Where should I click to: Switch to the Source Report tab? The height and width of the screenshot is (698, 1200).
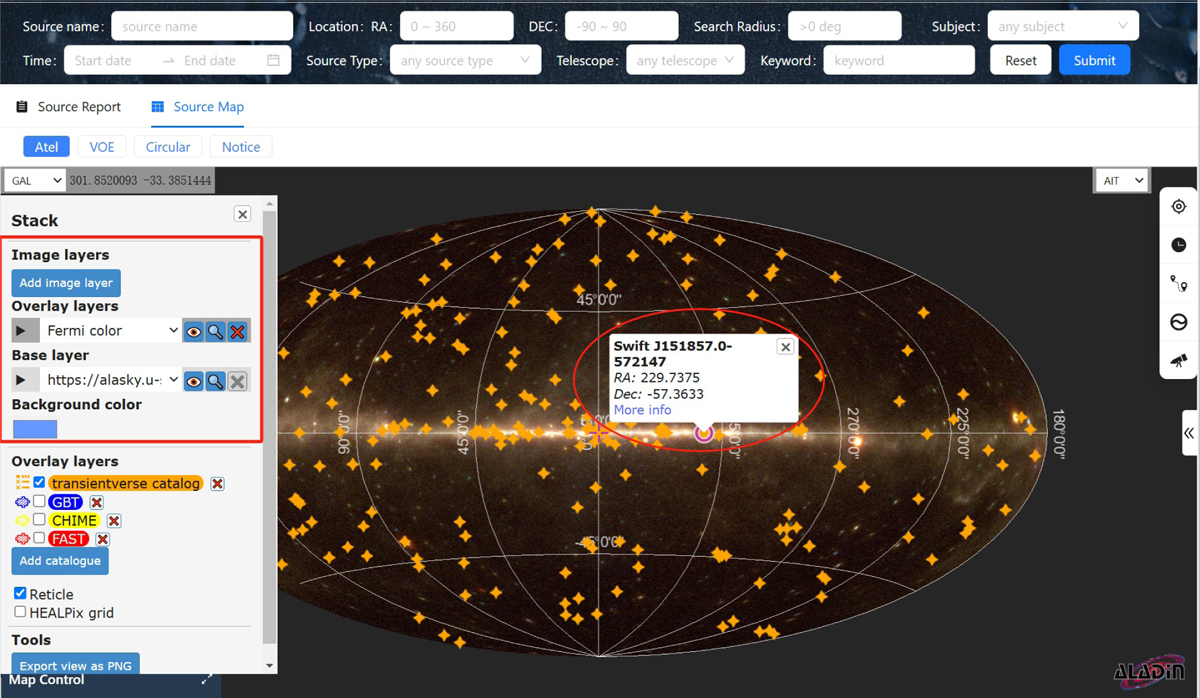[69, 107]
